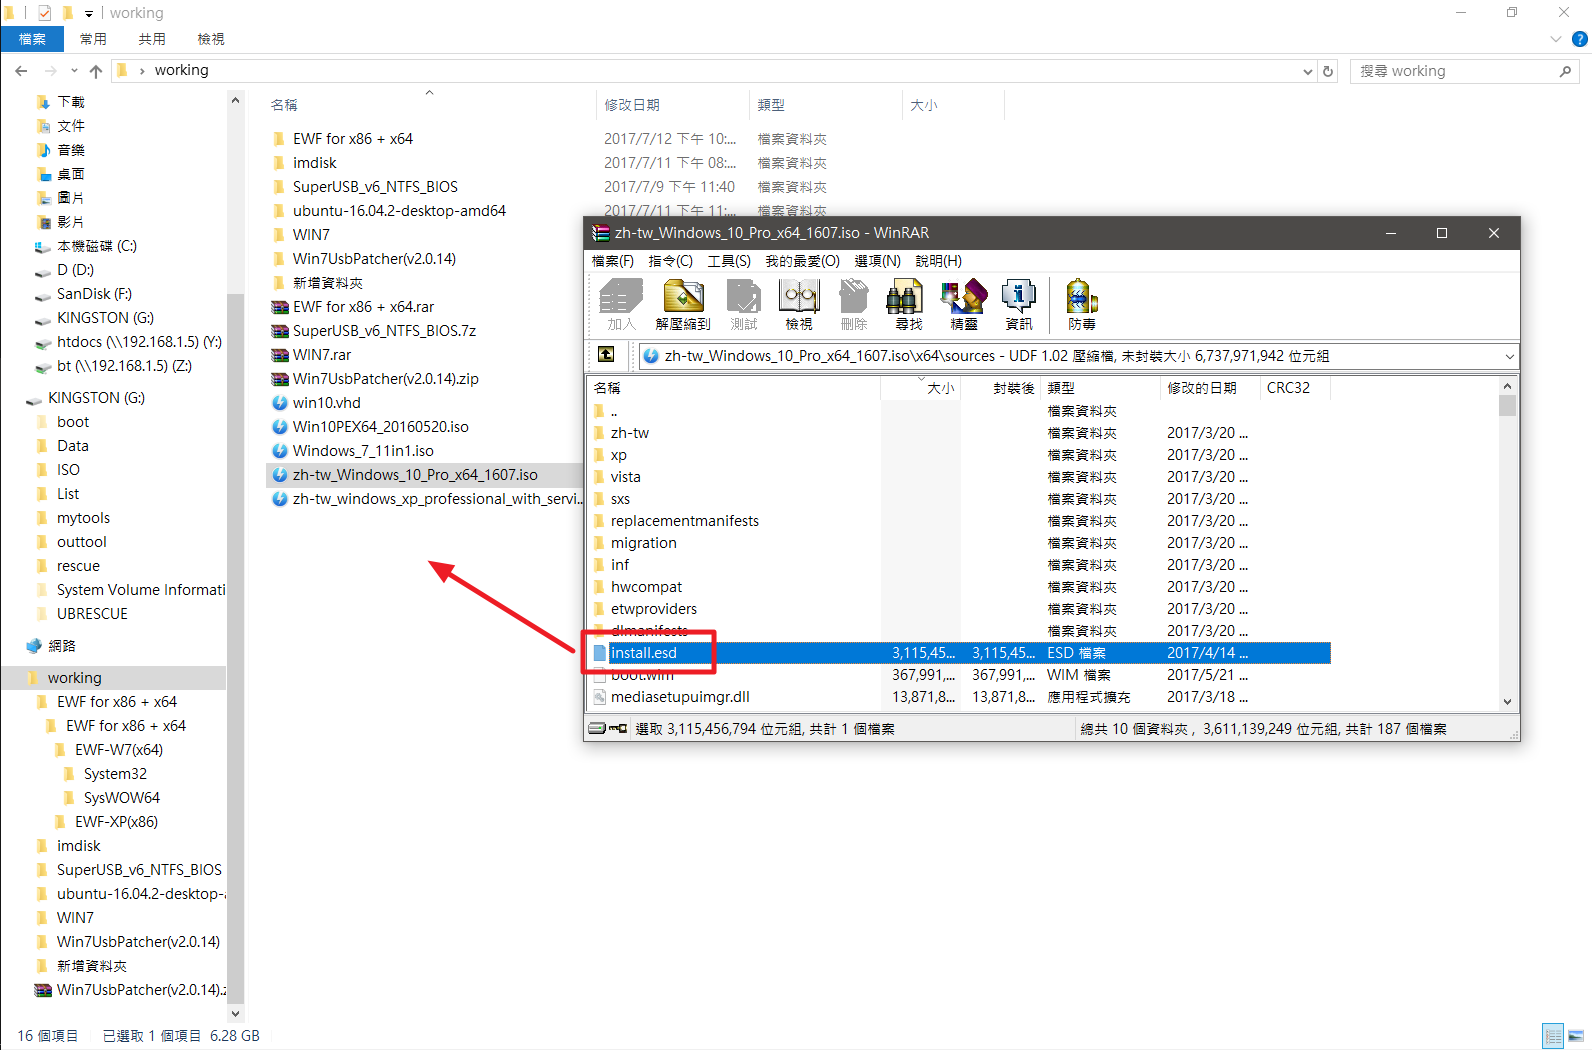Go up one folder level in WinRAR
1592x1050 pixels.
(606, 355)
